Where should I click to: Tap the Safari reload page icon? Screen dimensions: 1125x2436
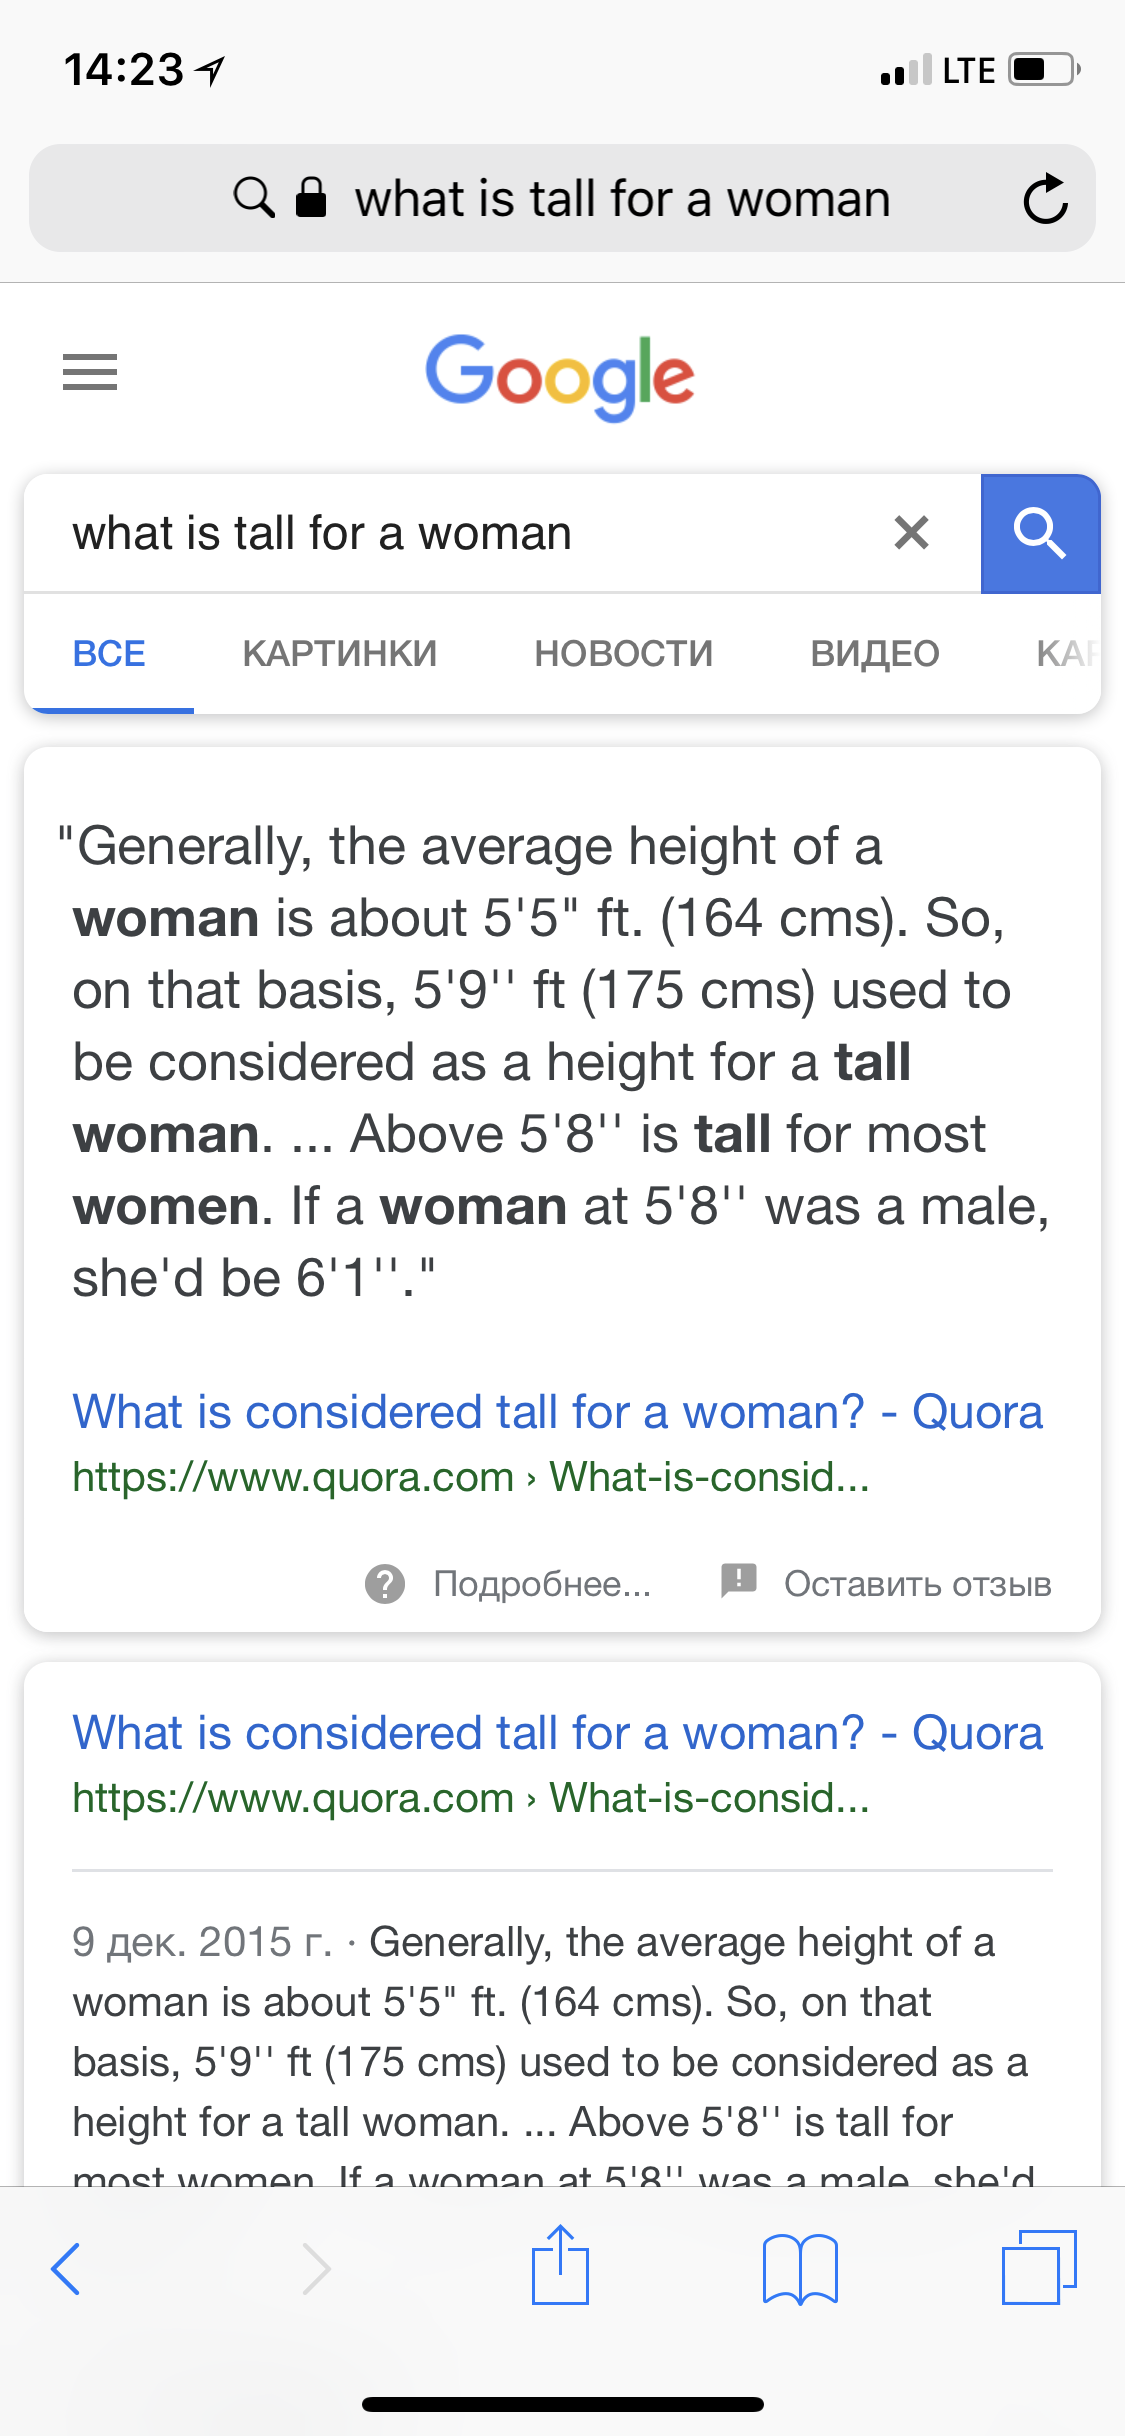tap(1045, 198)
